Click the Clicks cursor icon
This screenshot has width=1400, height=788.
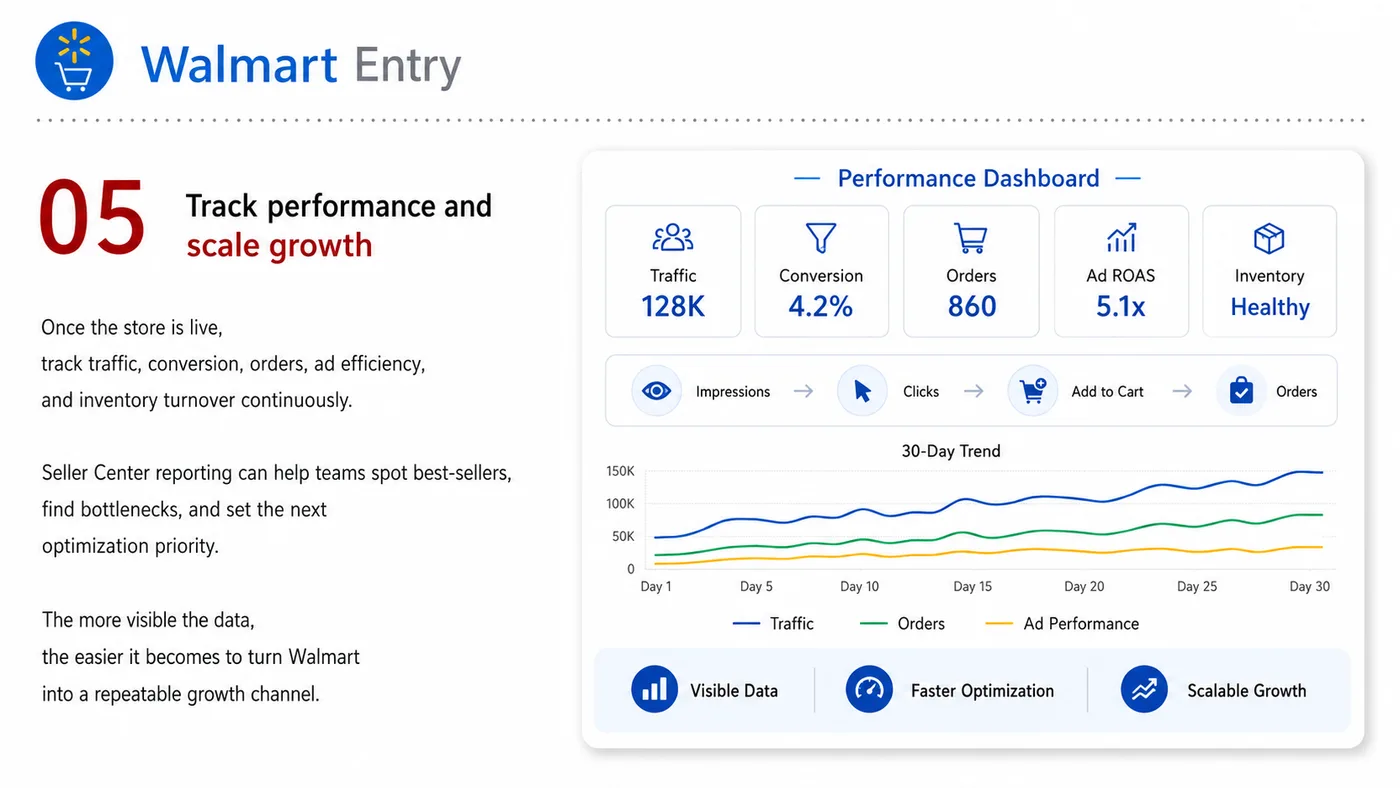[862, 391]
